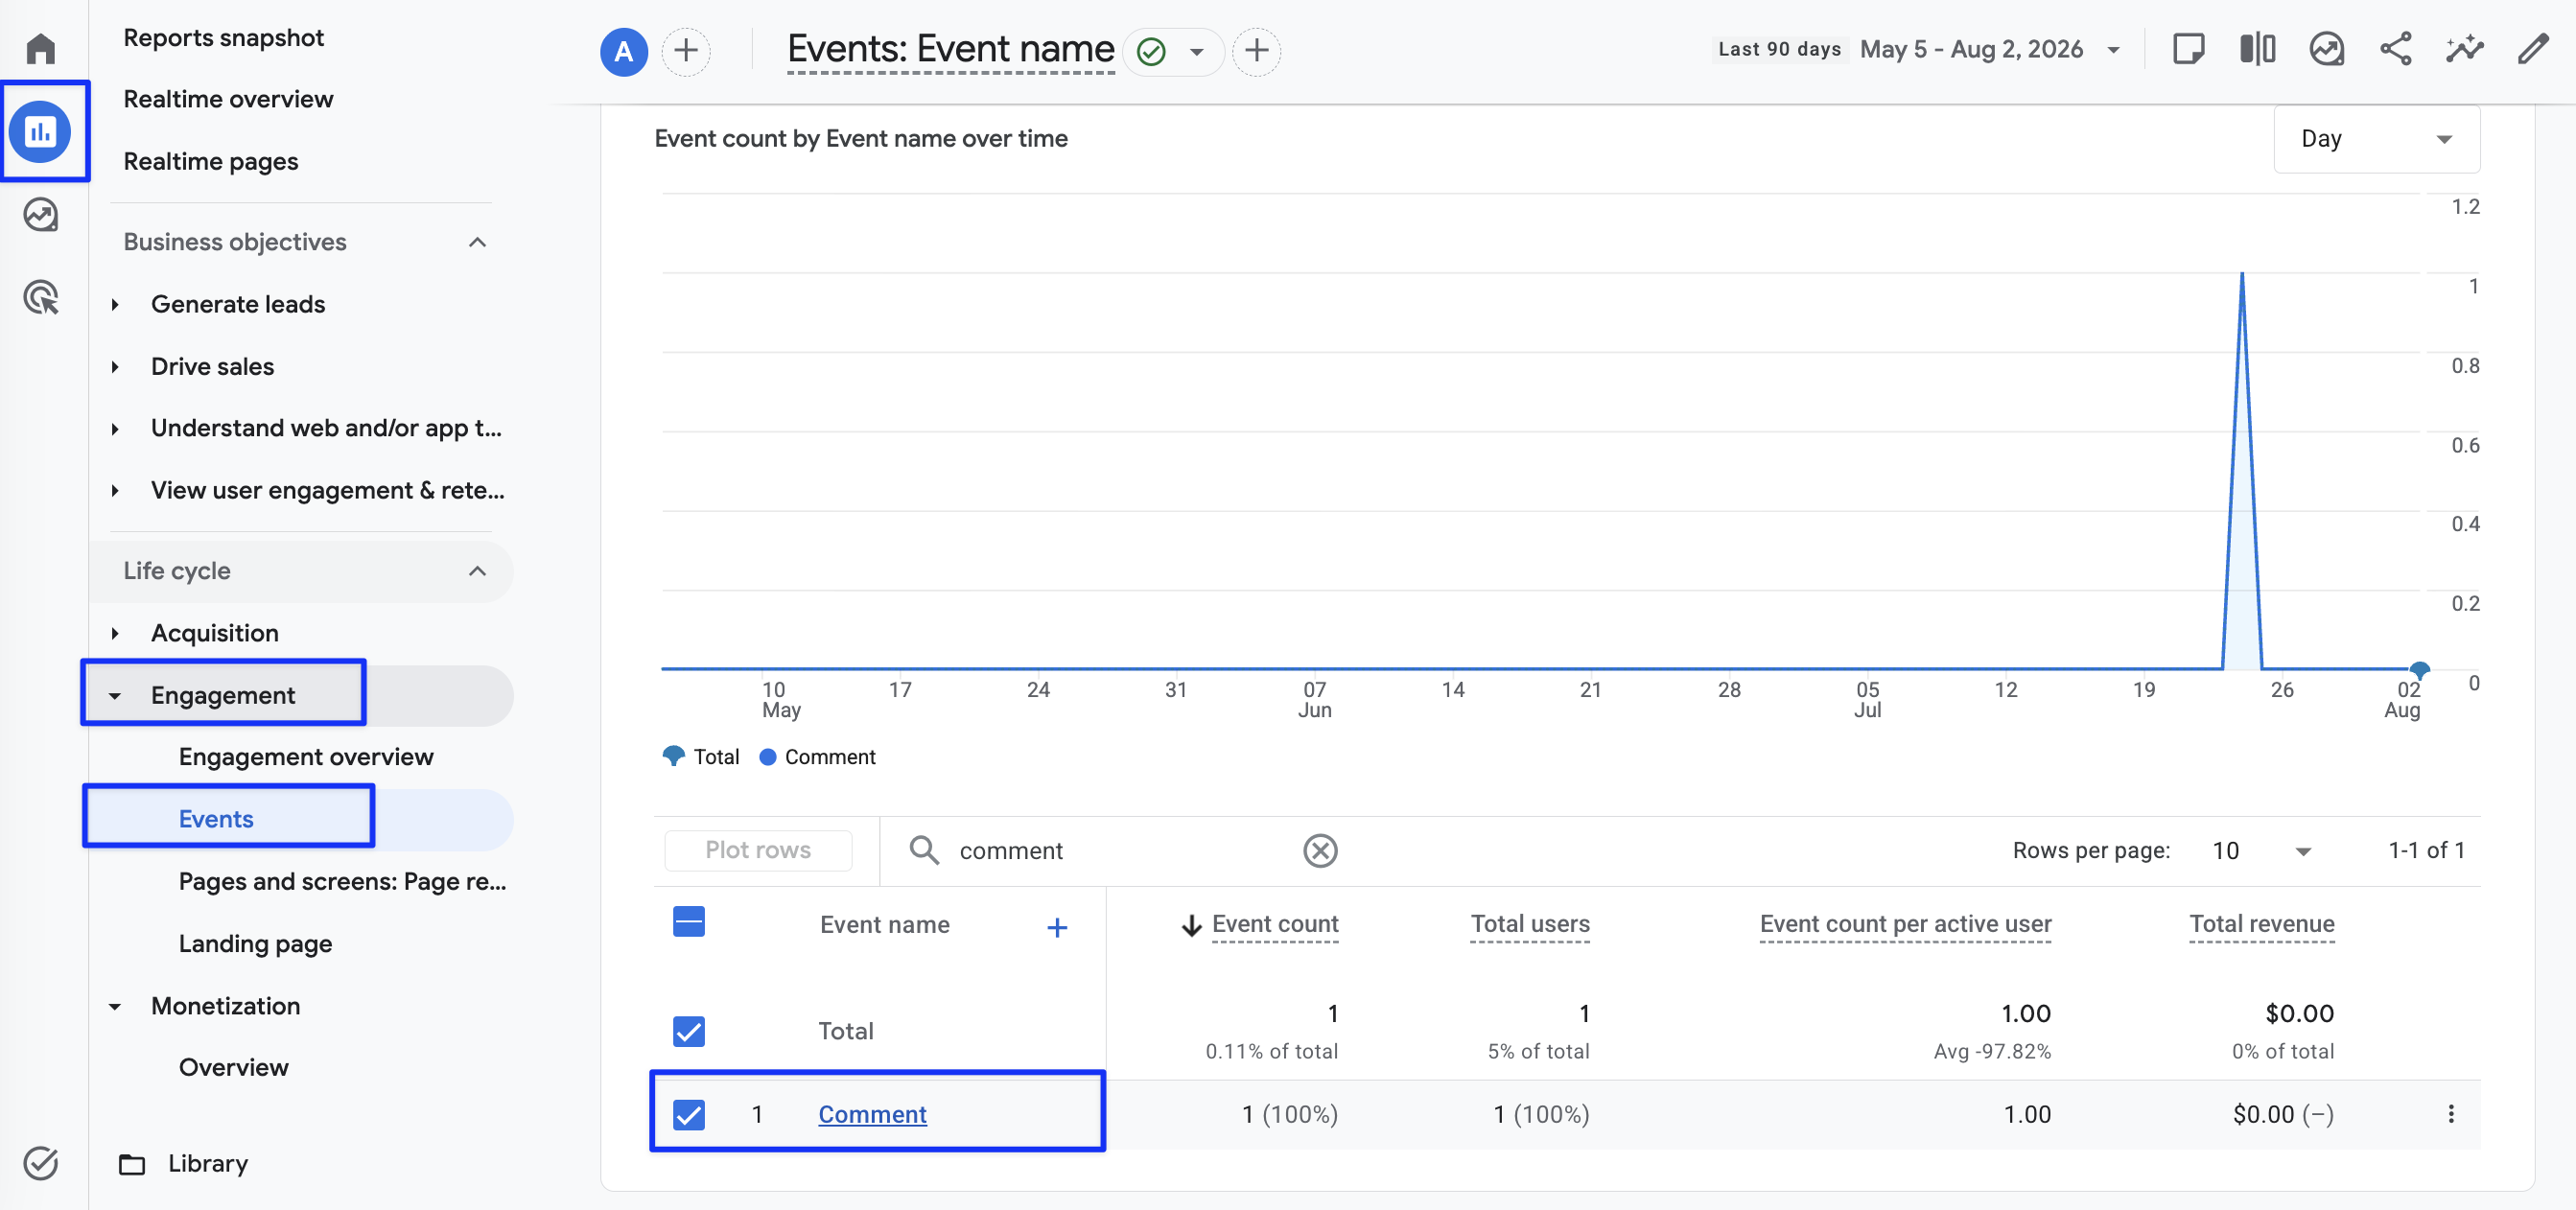The image size is (2576, 1210).
Task: Click the Event name column header
Action: pos(885,925)
